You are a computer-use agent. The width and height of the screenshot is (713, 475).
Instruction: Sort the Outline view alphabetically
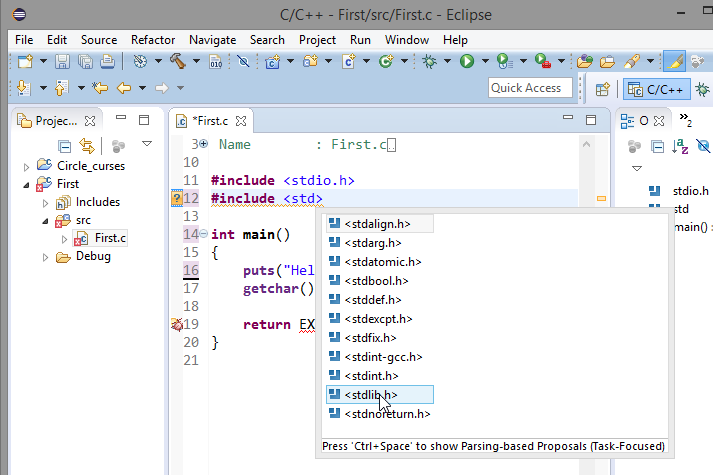click(x=682, y=146)
